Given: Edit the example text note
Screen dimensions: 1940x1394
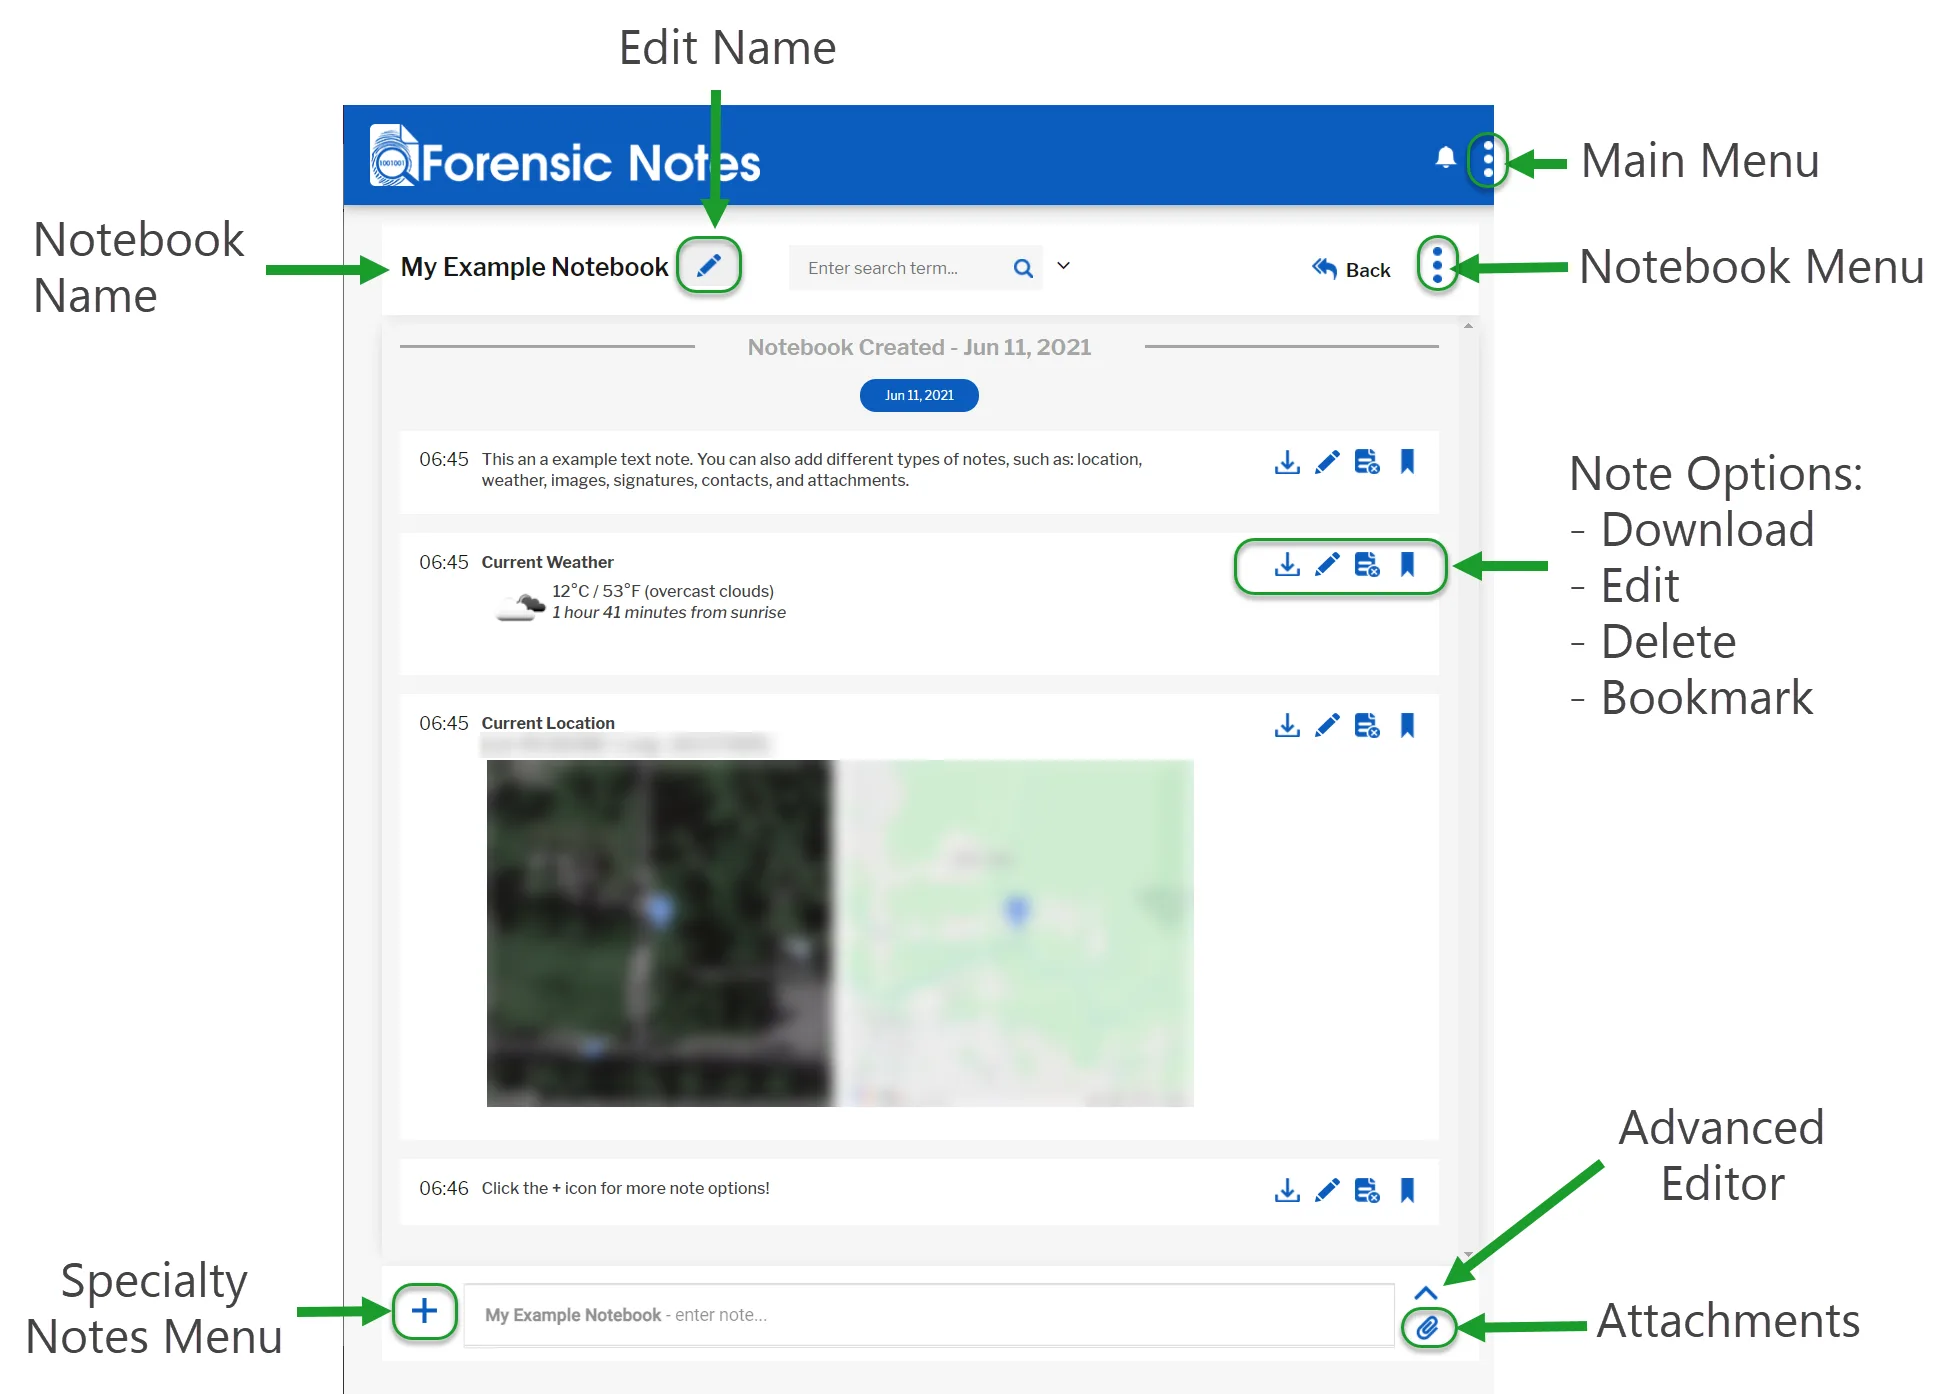Looking at the screenshot, I should click(x=1327, y=462).
